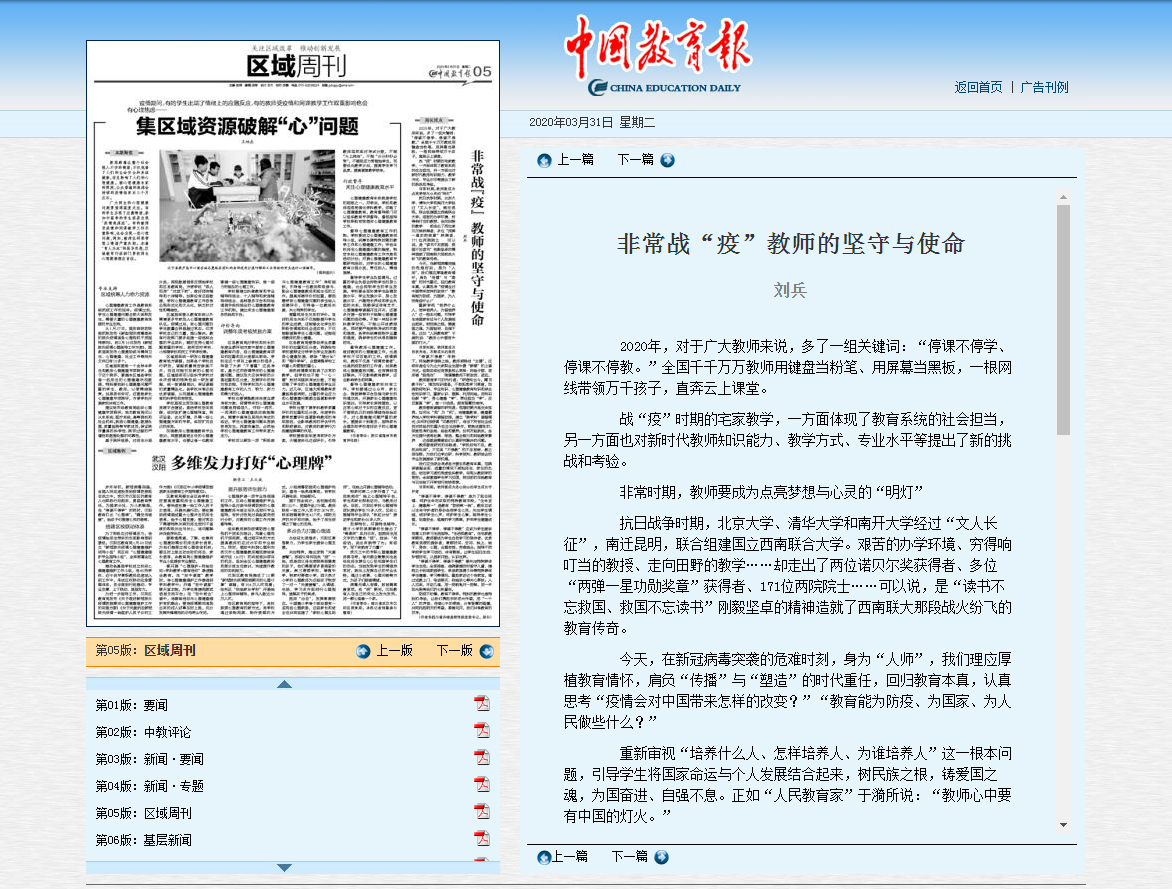Go to 返回首页 link
Viewport: 1172px width, 889px height.
click(978, 87)
